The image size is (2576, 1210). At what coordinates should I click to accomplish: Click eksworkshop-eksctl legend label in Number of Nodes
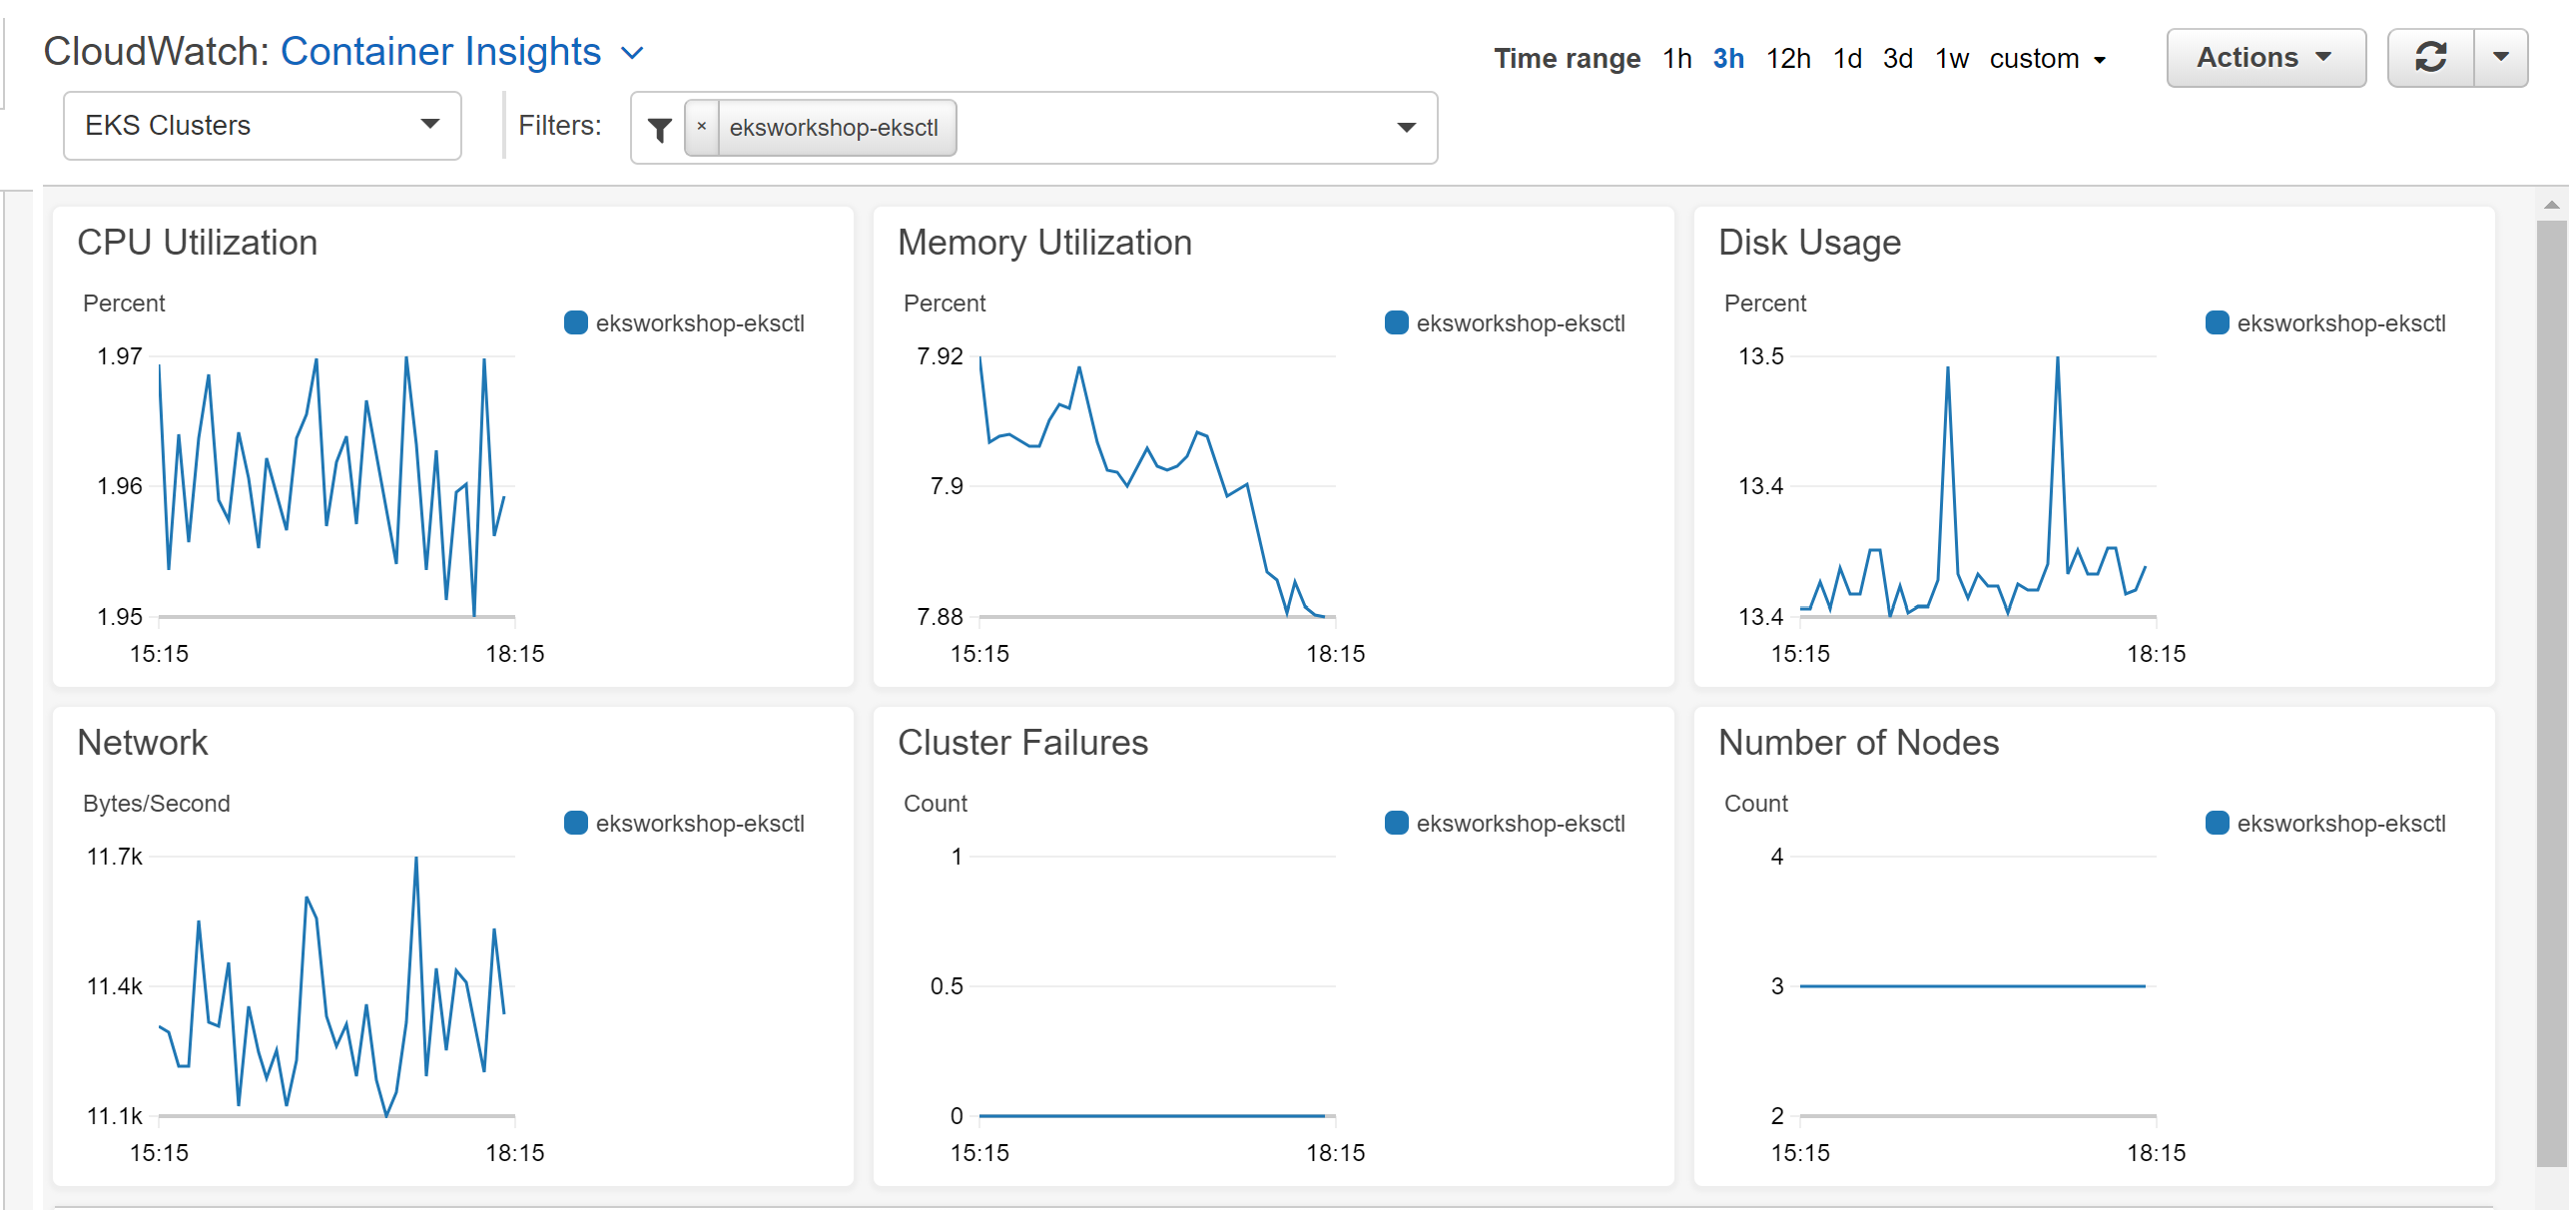point(2341,823)
